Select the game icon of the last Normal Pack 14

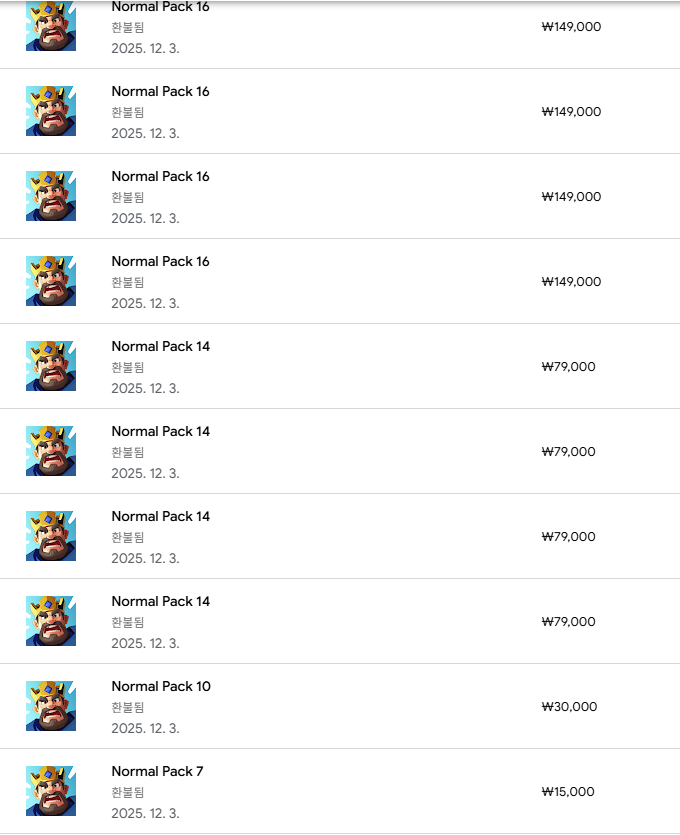51,621
